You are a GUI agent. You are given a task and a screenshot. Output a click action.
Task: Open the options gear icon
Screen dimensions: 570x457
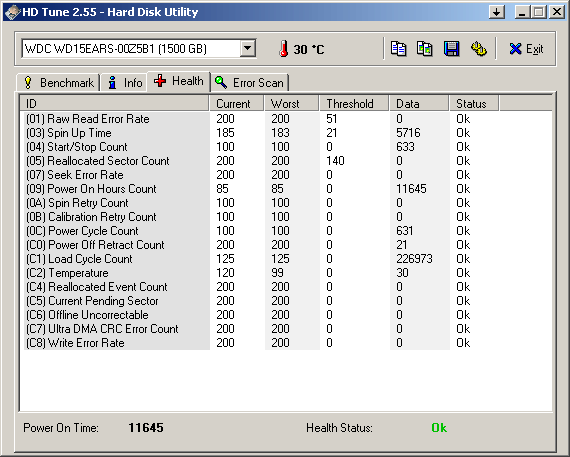click(x=478, y=49)
